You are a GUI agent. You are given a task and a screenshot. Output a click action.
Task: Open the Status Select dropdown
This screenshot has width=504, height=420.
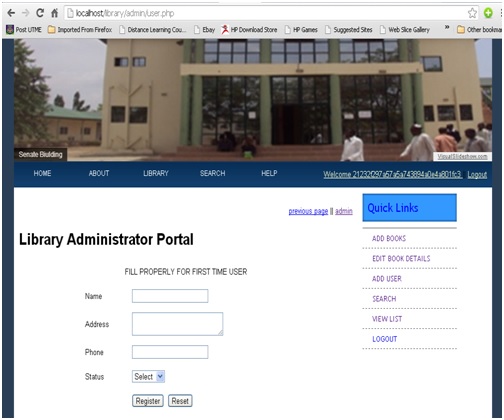point(148,376)
